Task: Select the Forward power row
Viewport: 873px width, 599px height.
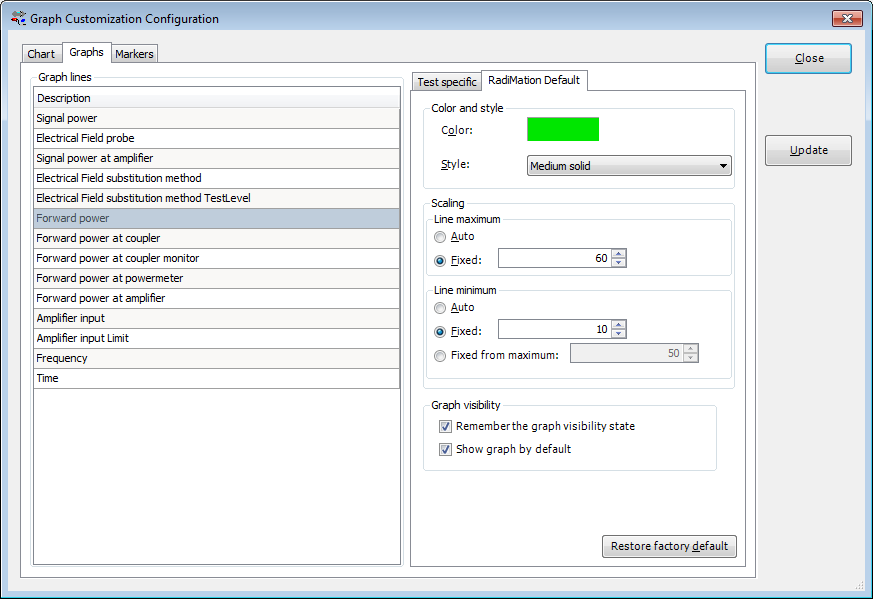Action: point(217,218)
